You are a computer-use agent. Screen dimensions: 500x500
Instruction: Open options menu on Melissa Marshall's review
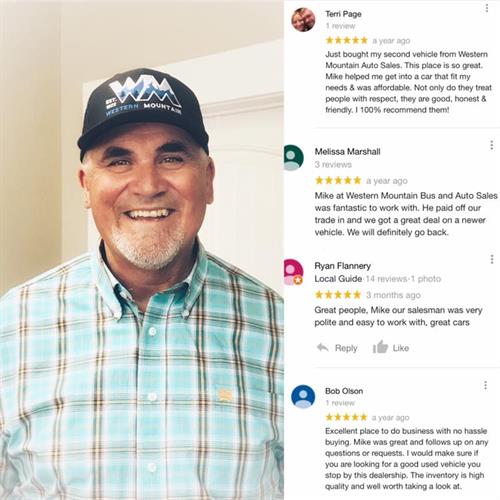pos(492,145)
